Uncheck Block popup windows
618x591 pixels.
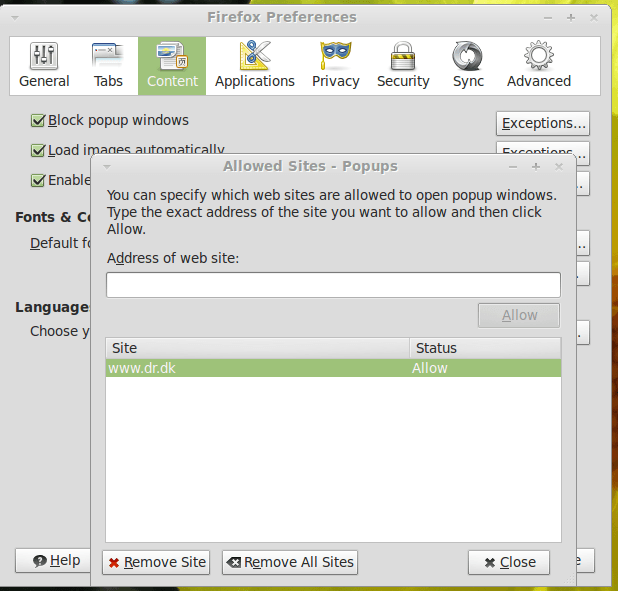(x=38, y=121)
